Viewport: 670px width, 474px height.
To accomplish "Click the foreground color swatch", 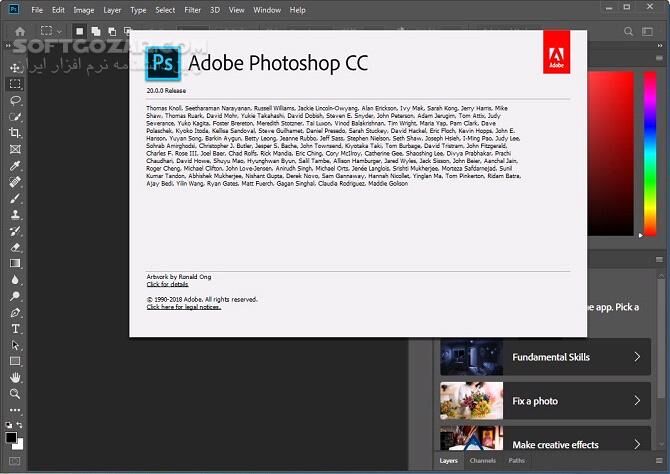I will pos(11,437).
